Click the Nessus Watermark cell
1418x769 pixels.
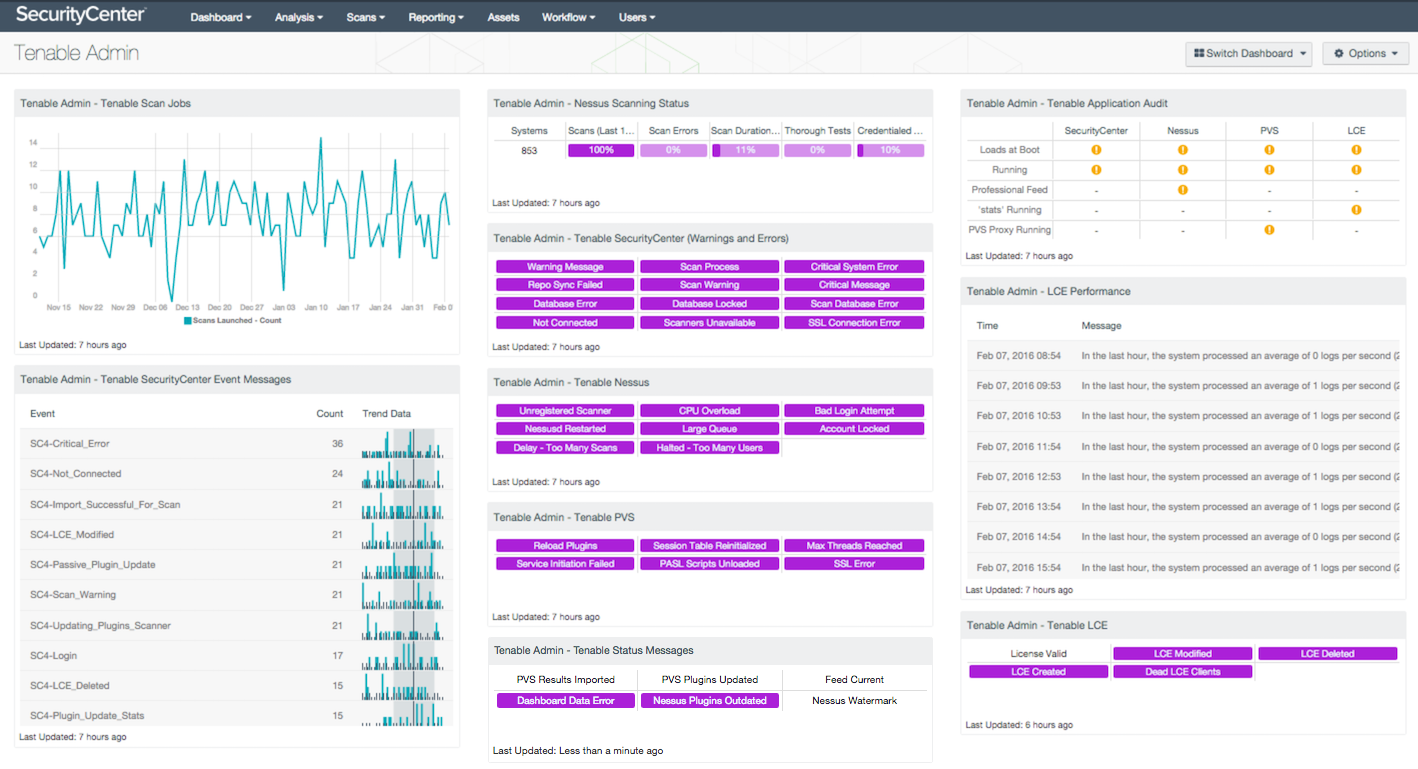click(854, 701)
